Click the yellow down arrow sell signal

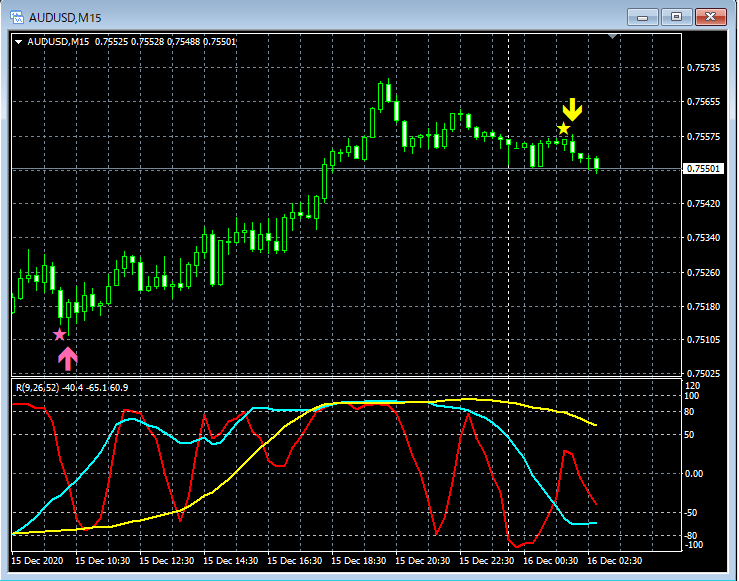[x=572, y=108]
